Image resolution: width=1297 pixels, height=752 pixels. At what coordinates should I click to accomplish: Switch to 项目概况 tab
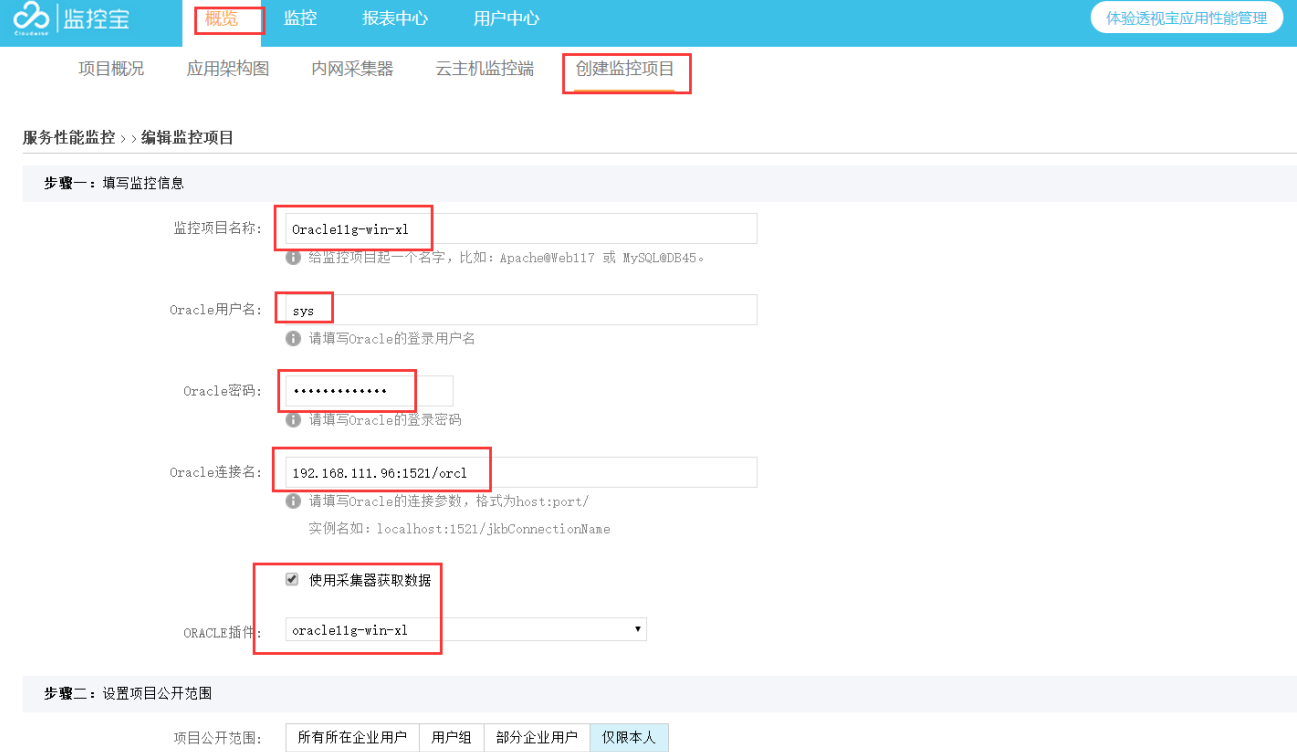111,69
